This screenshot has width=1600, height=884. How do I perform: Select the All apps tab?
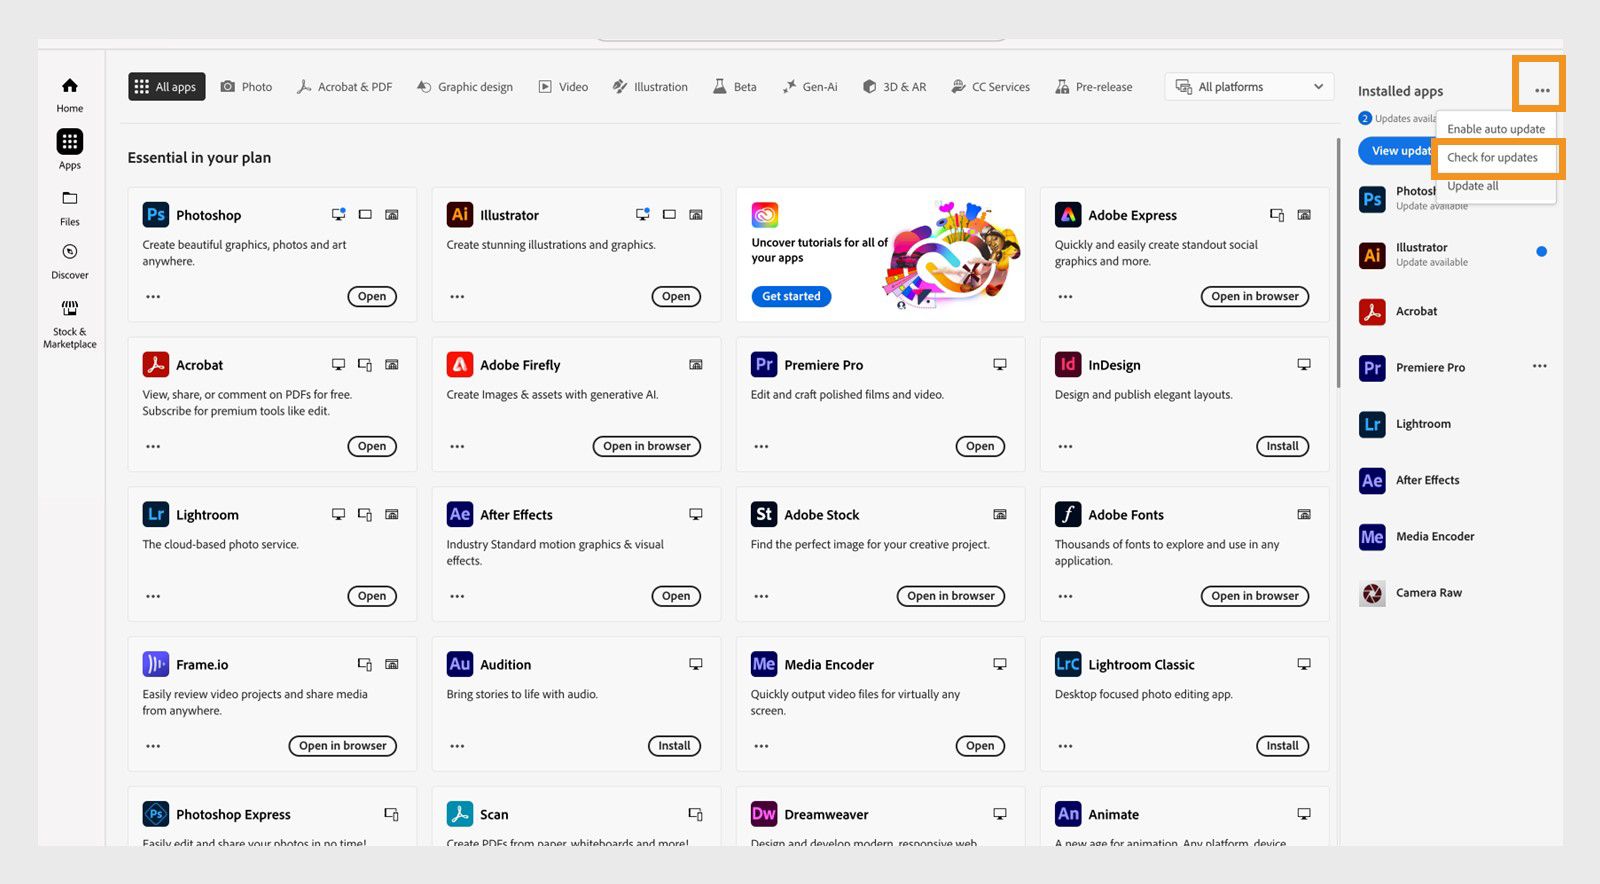click(x=166, y=87)
